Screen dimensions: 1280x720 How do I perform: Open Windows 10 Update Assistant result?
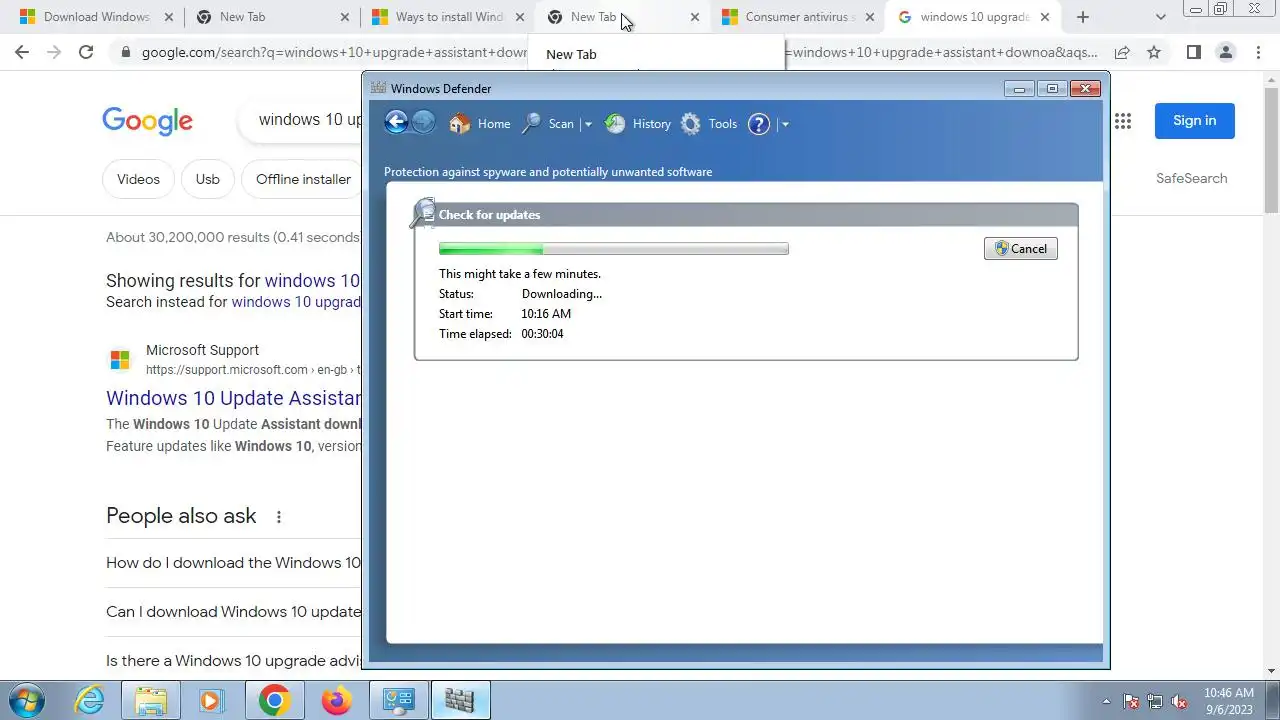(234, 398)
